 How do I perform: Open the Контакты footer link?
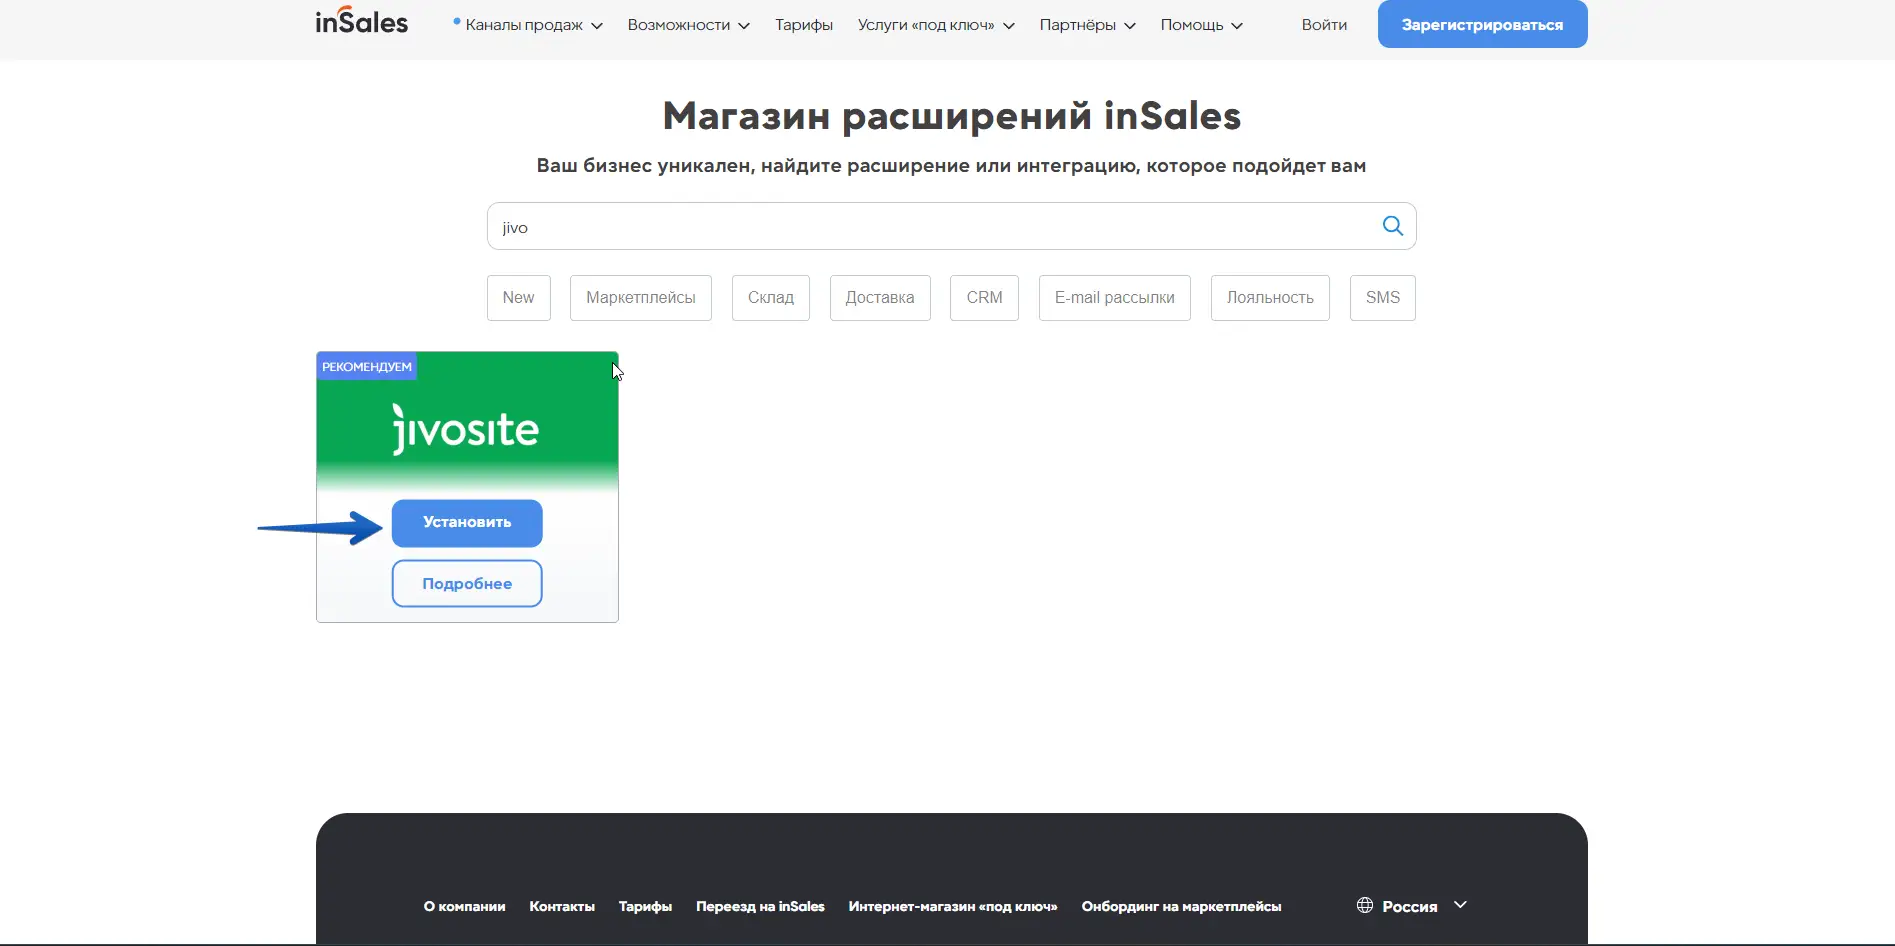click(x=562, y=907)
